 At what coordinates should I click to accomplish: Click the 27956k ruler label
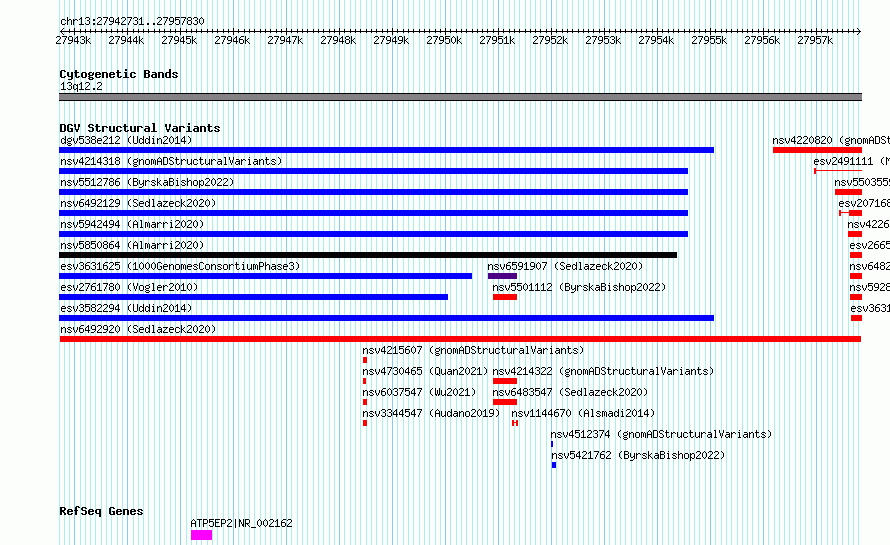point(762,40)
